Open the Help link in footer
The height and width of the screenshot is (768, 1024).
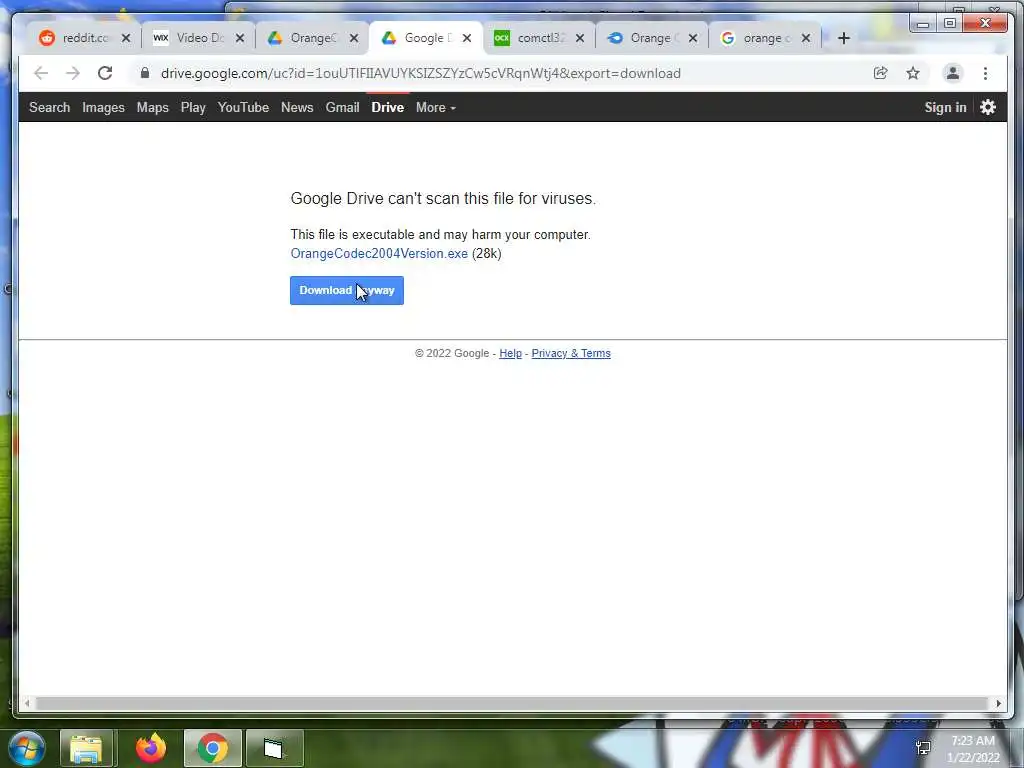(x=510, y=353)
